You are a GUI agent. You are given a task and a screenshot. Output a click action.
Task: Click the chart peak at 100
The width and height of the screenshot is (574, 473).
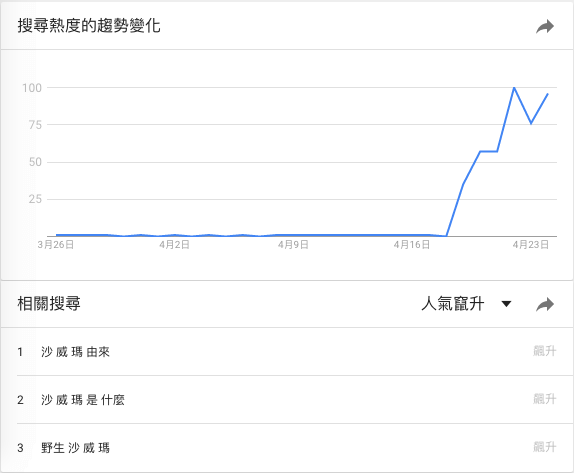[514, 88]
